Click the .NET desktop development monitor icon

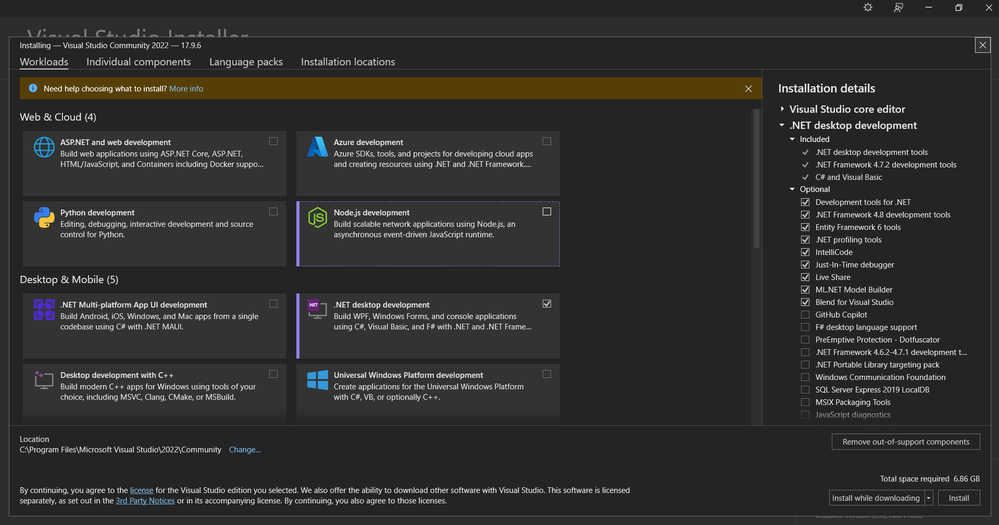click(317, 310)
